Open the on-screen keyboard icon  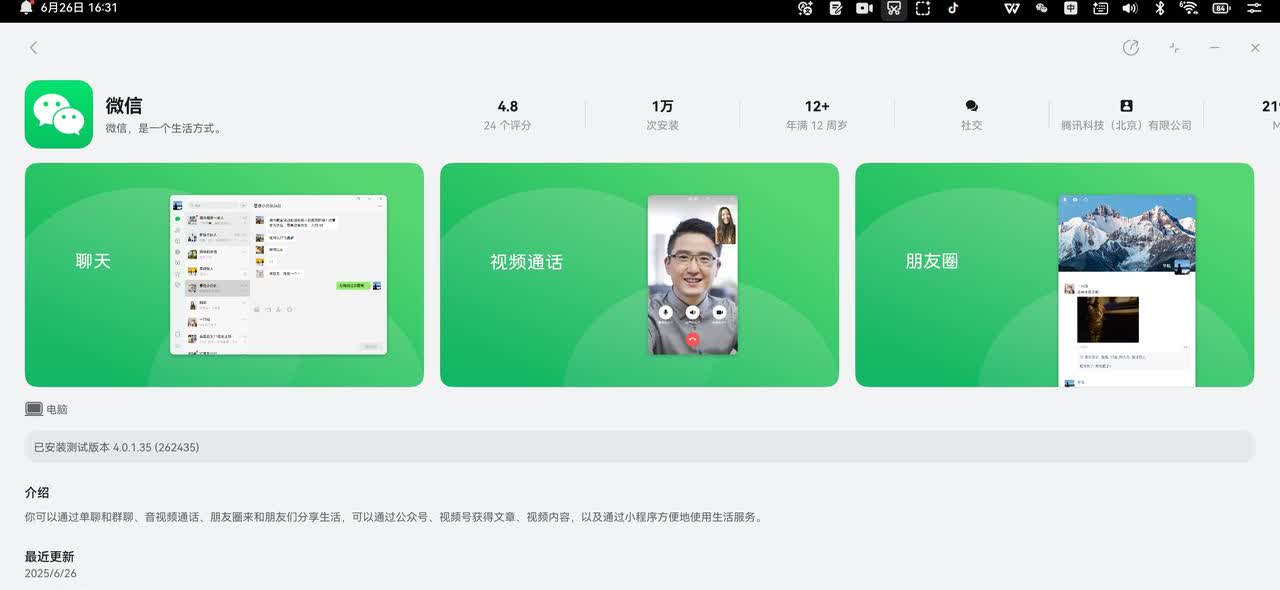click(1100, 8)
